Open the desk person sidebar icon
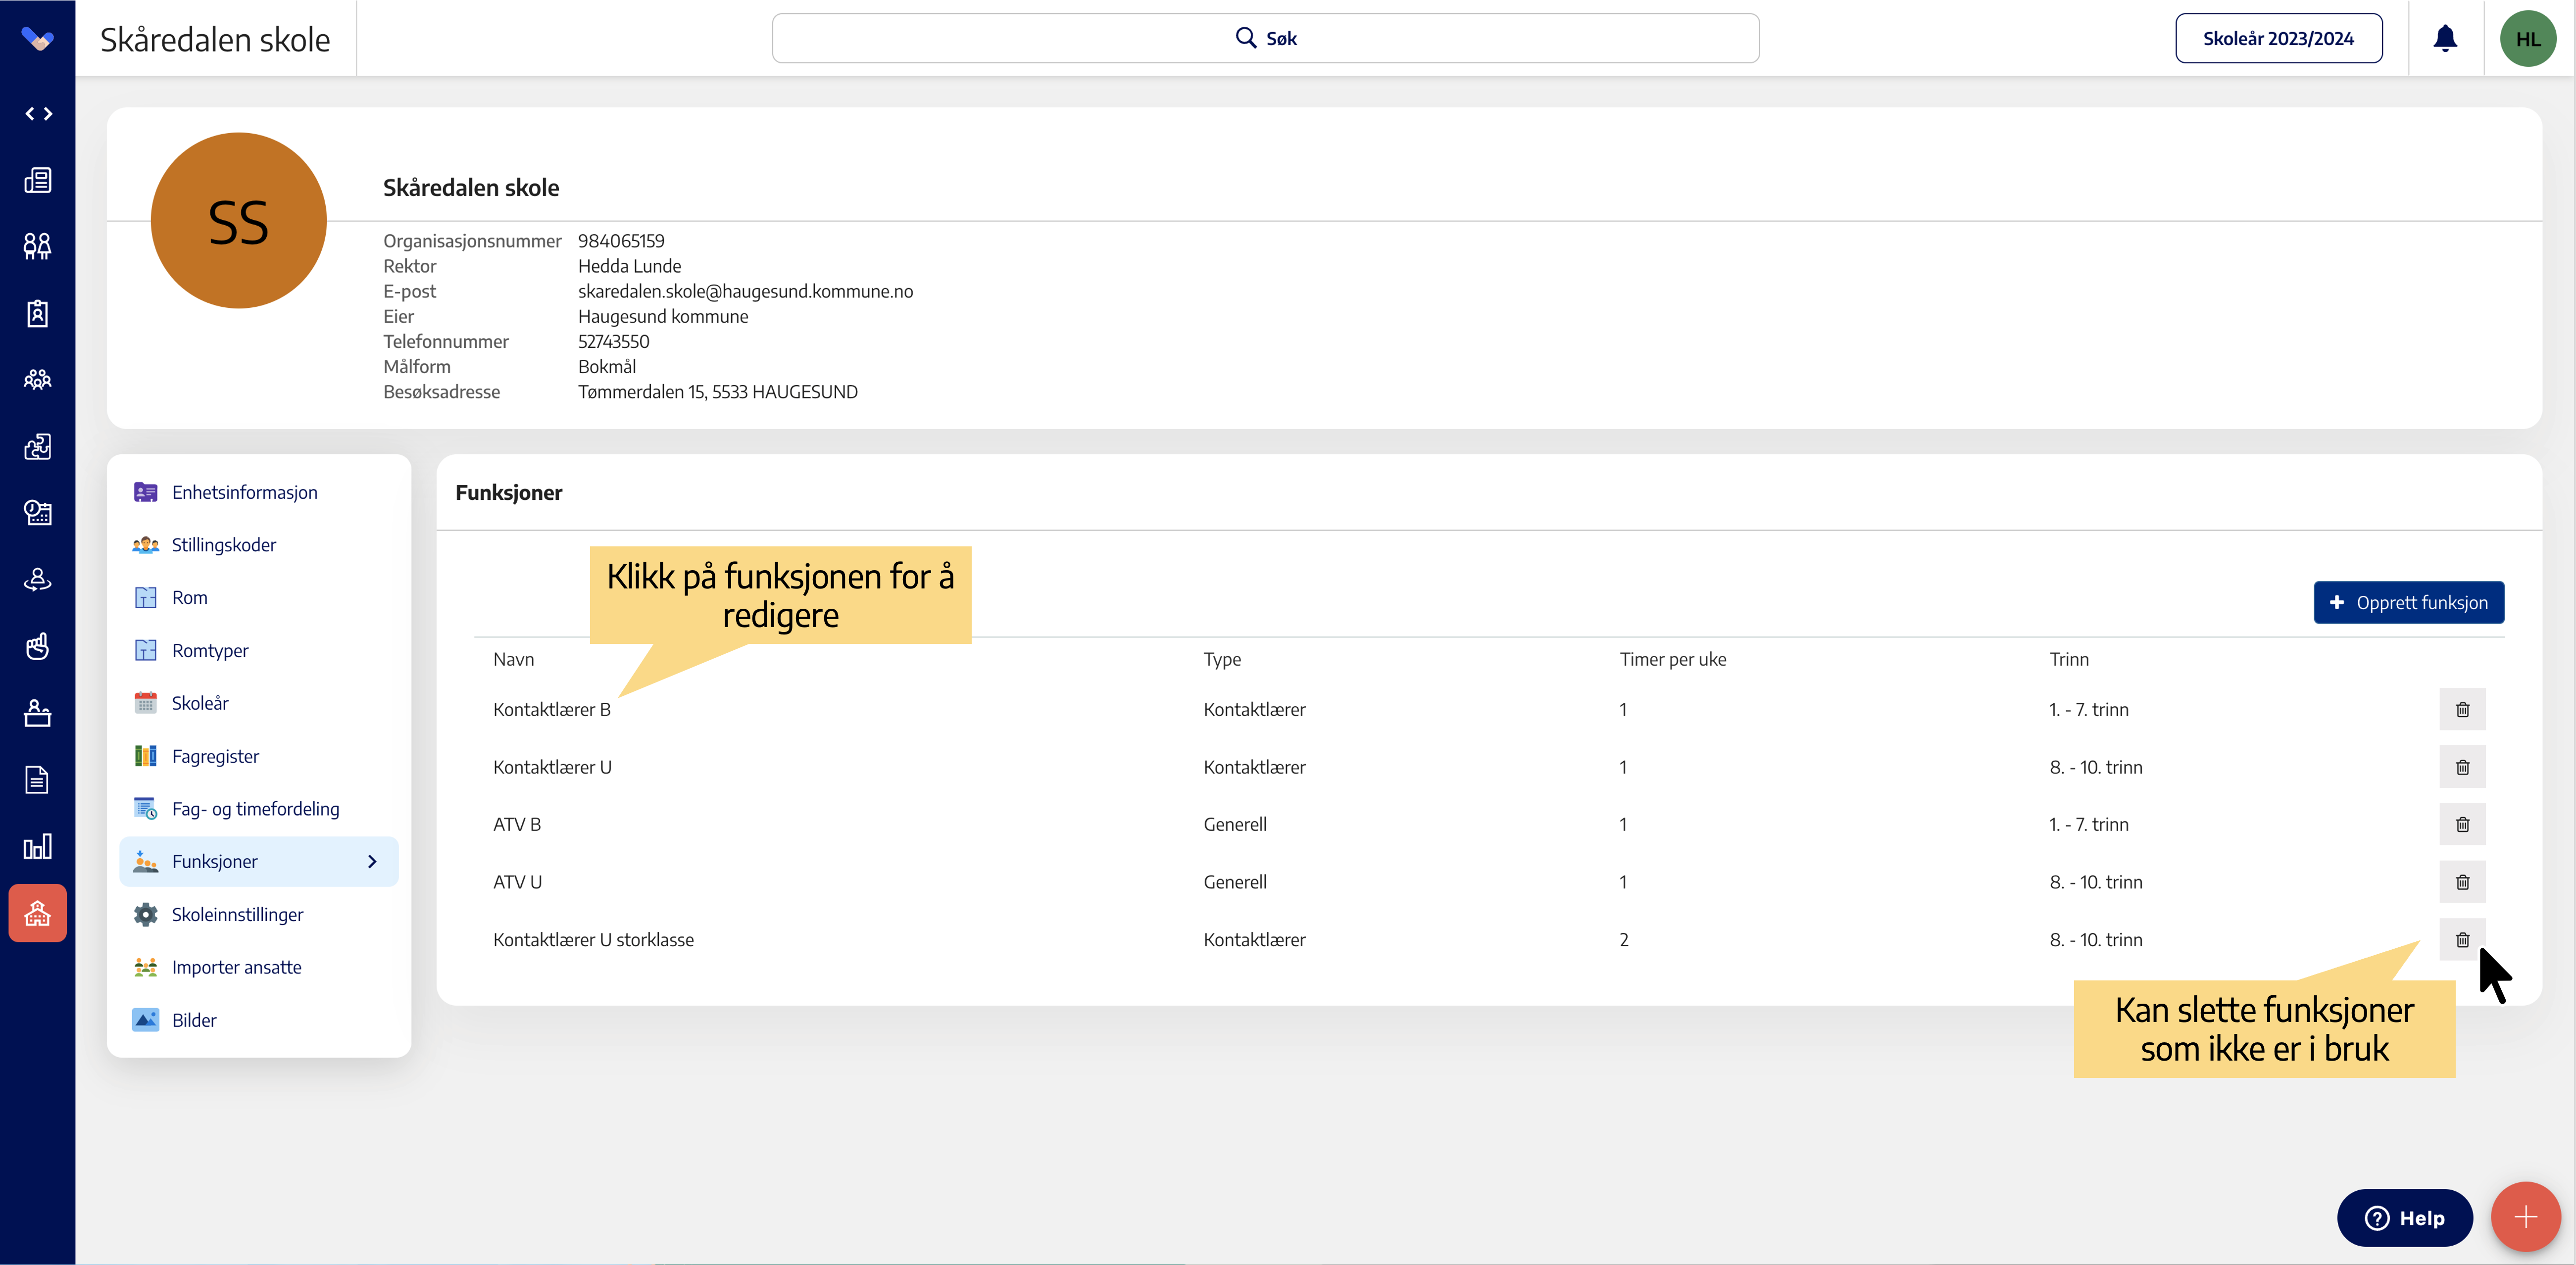 38,713
